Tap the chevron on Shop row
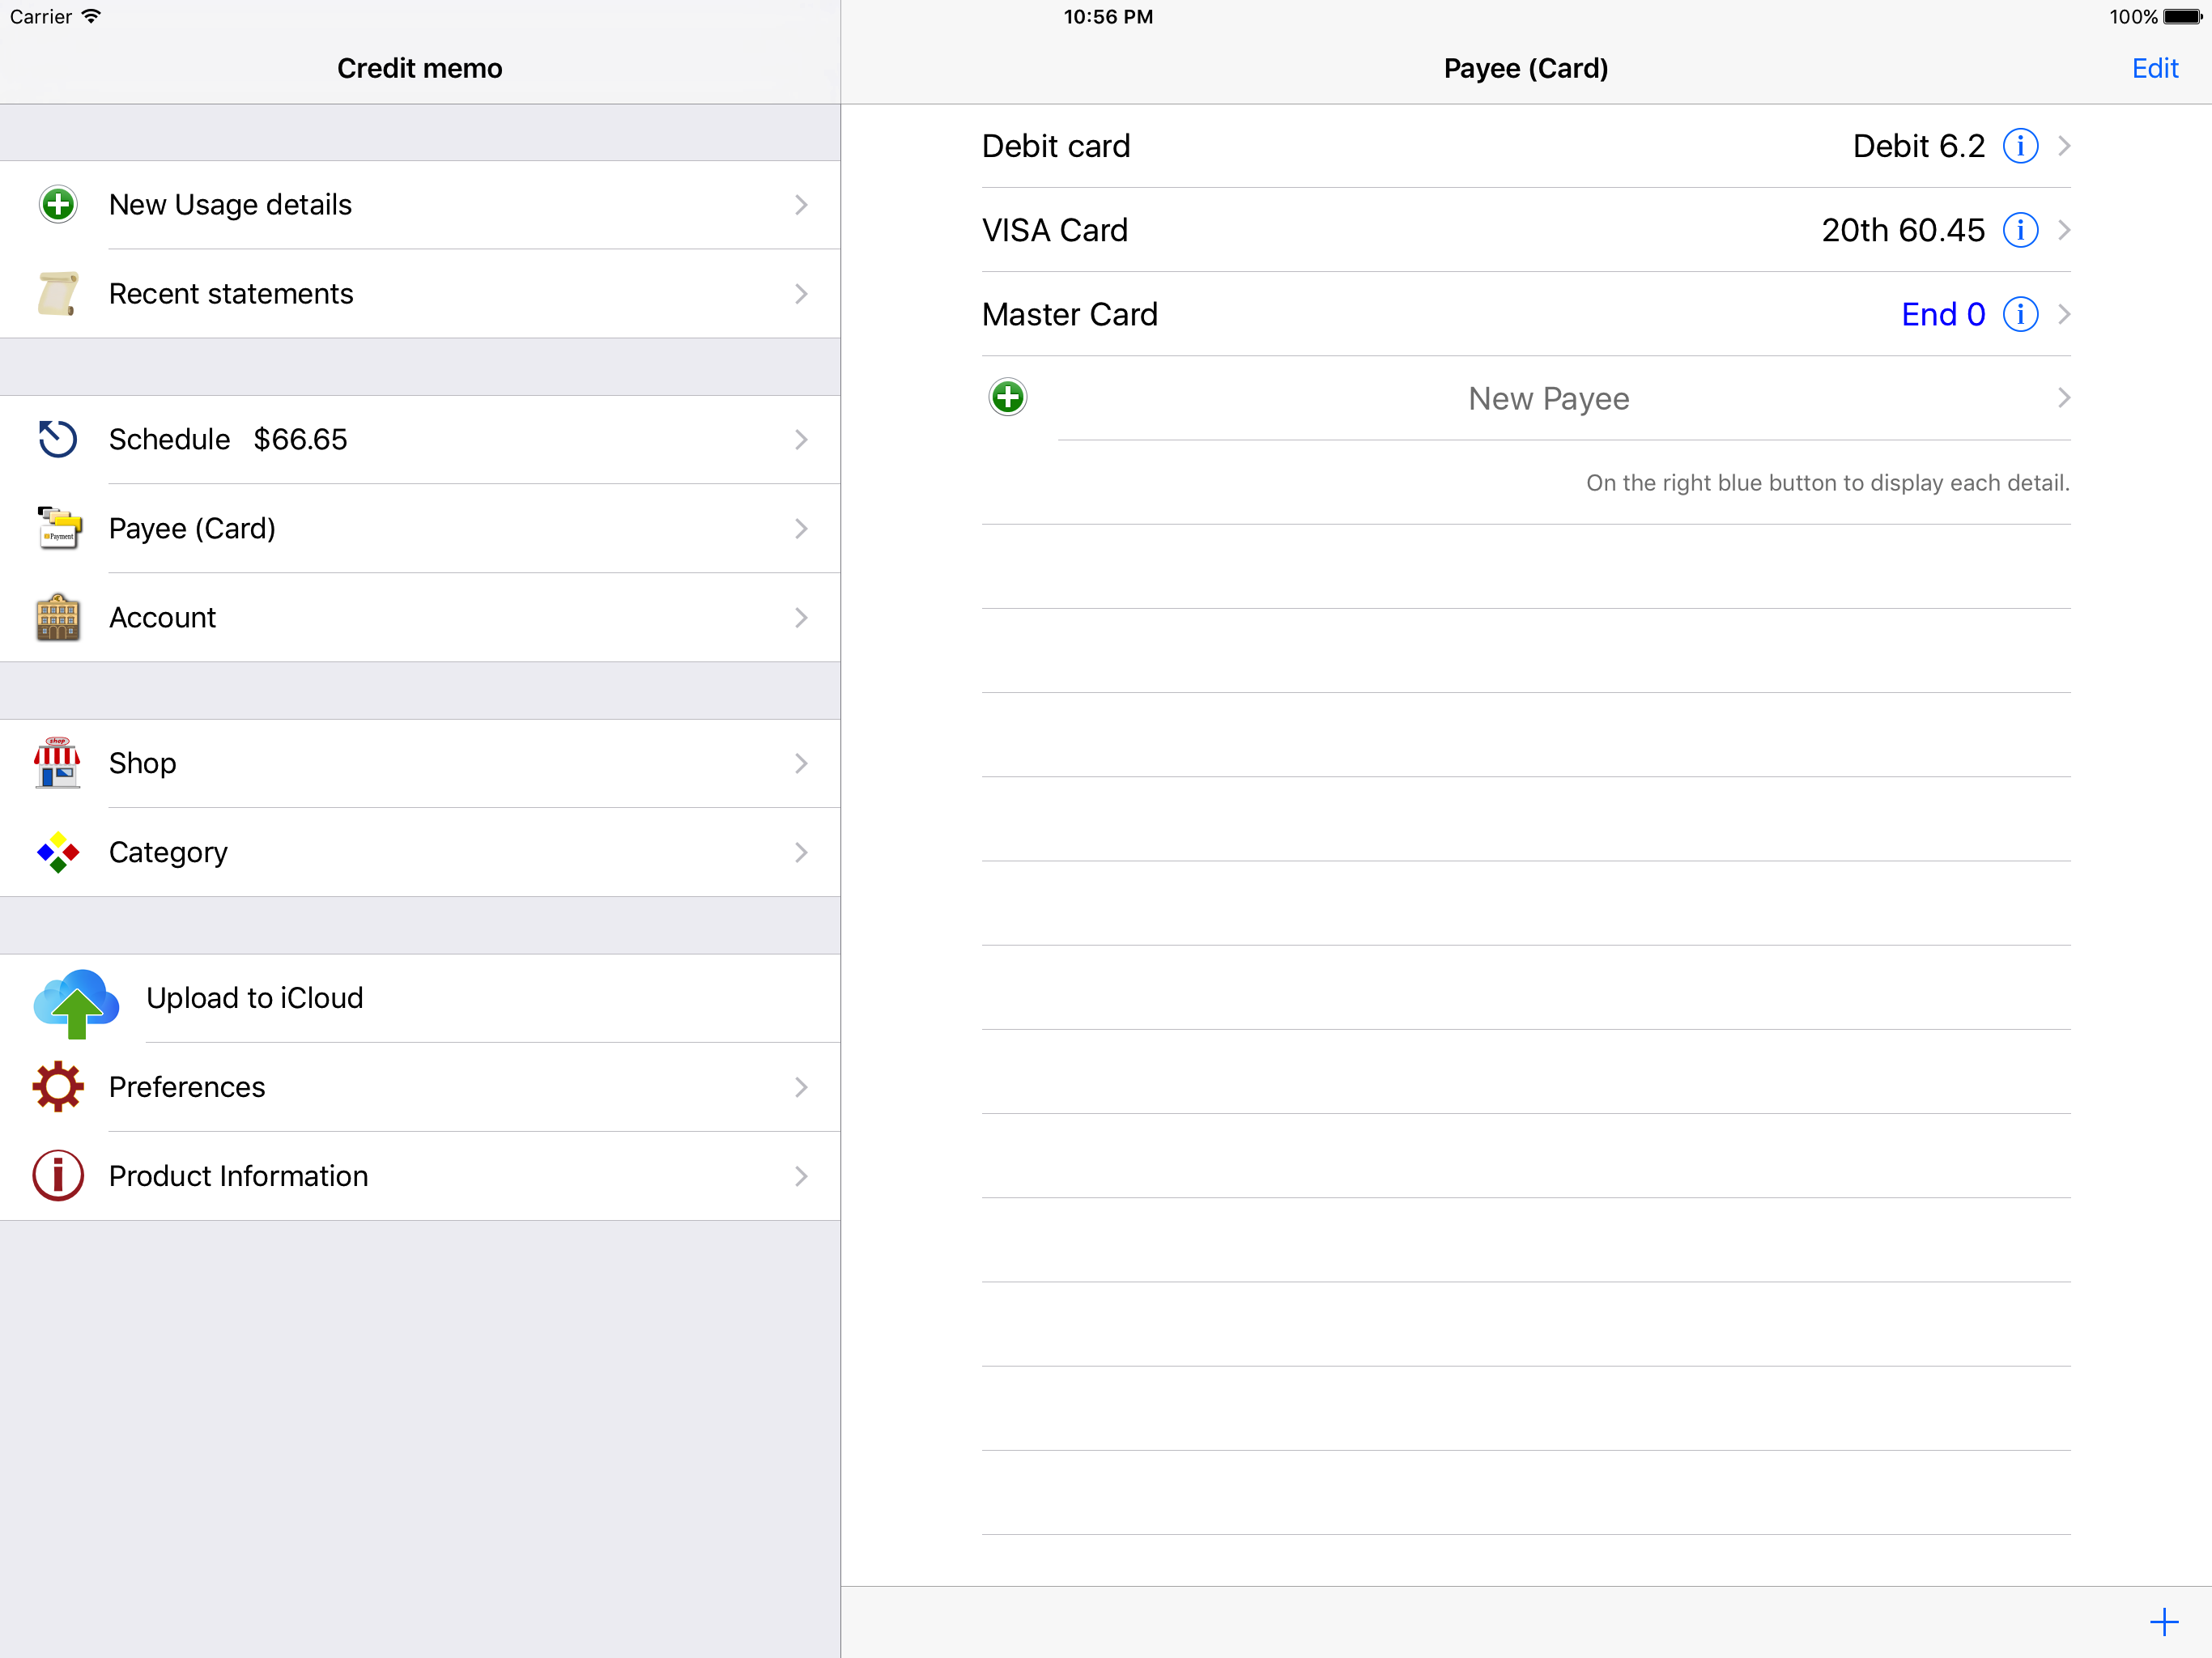Screen dimensions: 2212x1658 801,764
